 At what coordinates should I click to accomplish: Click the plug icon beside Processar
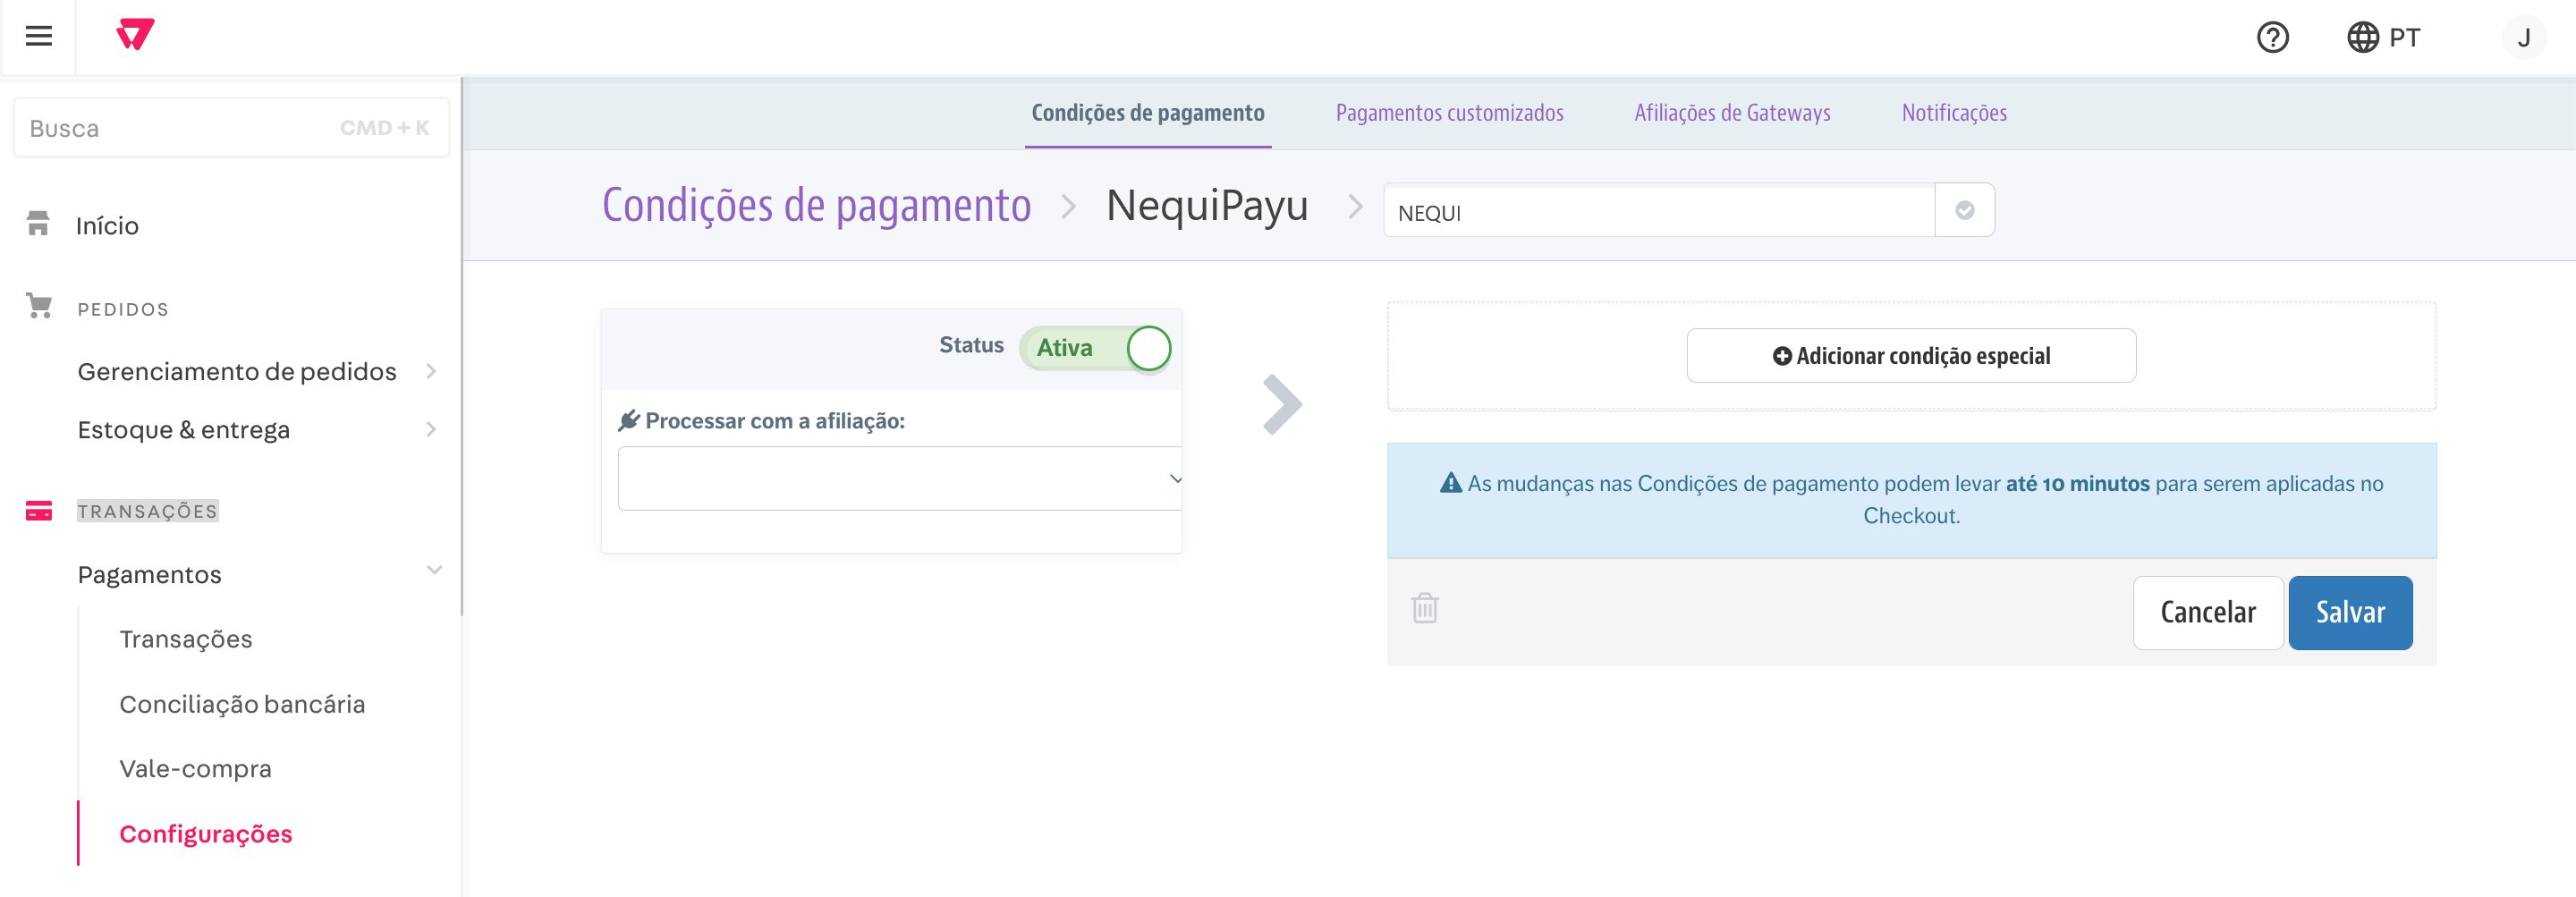point(629,421)
